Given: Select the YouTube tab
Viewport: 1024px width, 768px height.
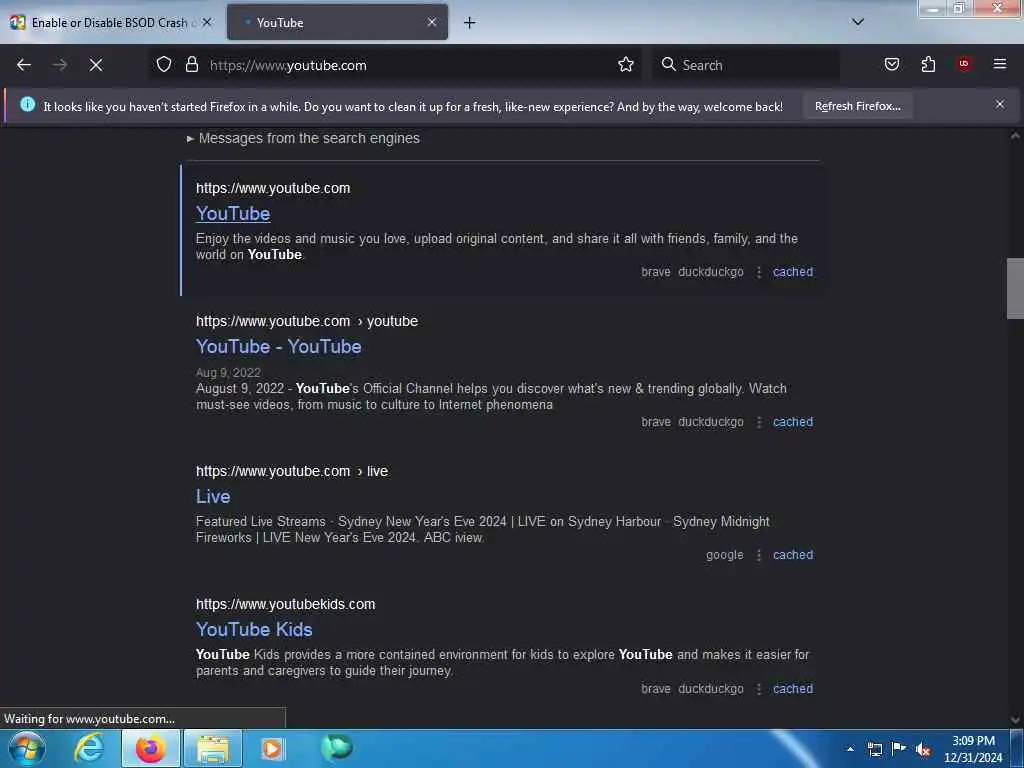Looking at the screenshot, I should (x=337, y=22).
